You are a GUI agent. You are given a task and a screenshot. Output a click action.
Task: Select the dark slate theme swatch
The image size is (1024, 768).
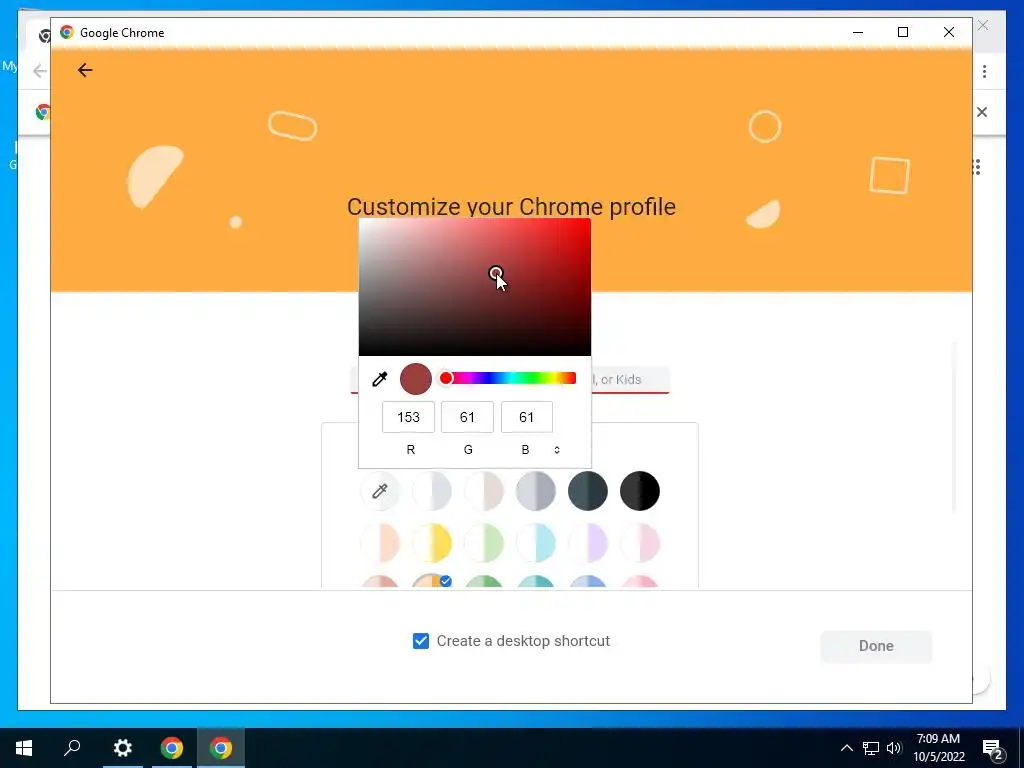pyautogui.click(x=588, y=490)
